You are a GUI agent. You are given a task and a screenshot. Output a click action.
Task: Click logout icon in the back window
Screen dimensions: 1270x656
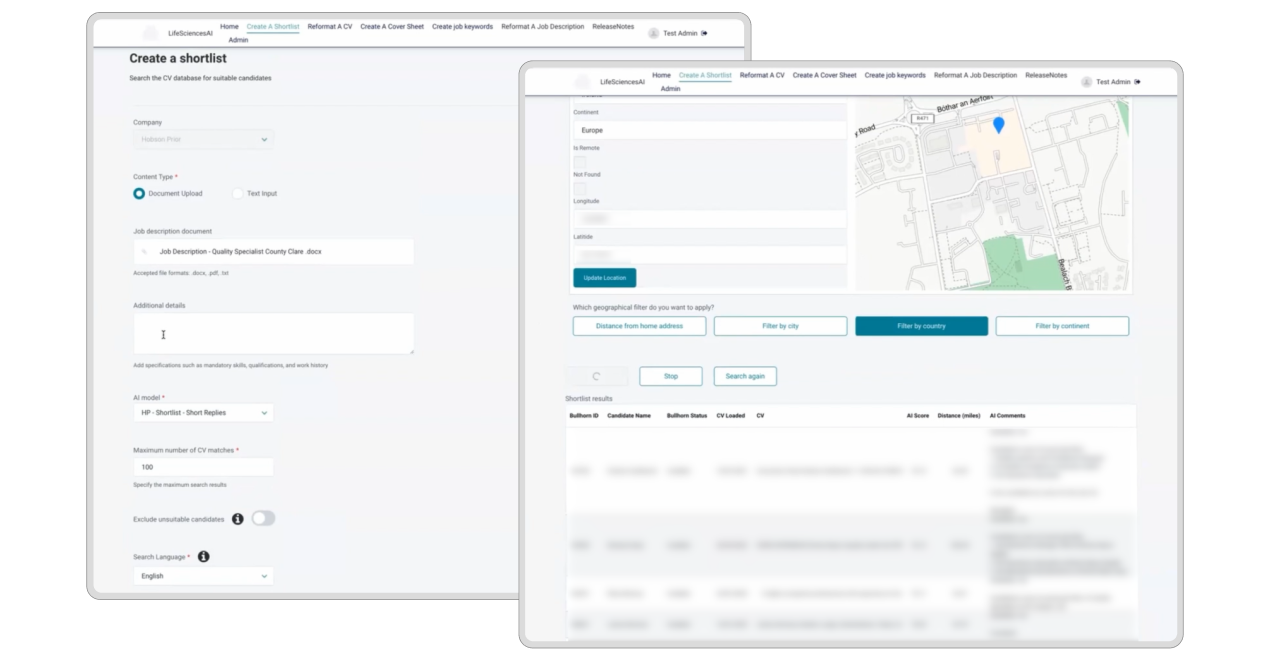tap(705, 33)
